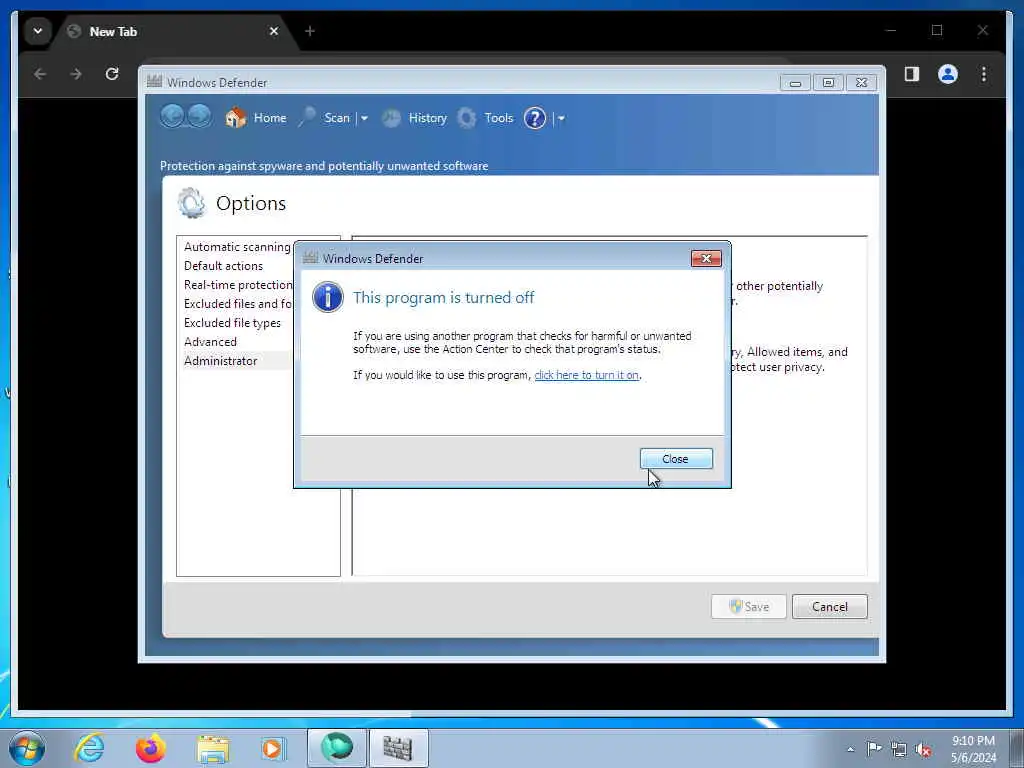
Task: Expand the Help options dropdown arrow
Action: [561, 118]
